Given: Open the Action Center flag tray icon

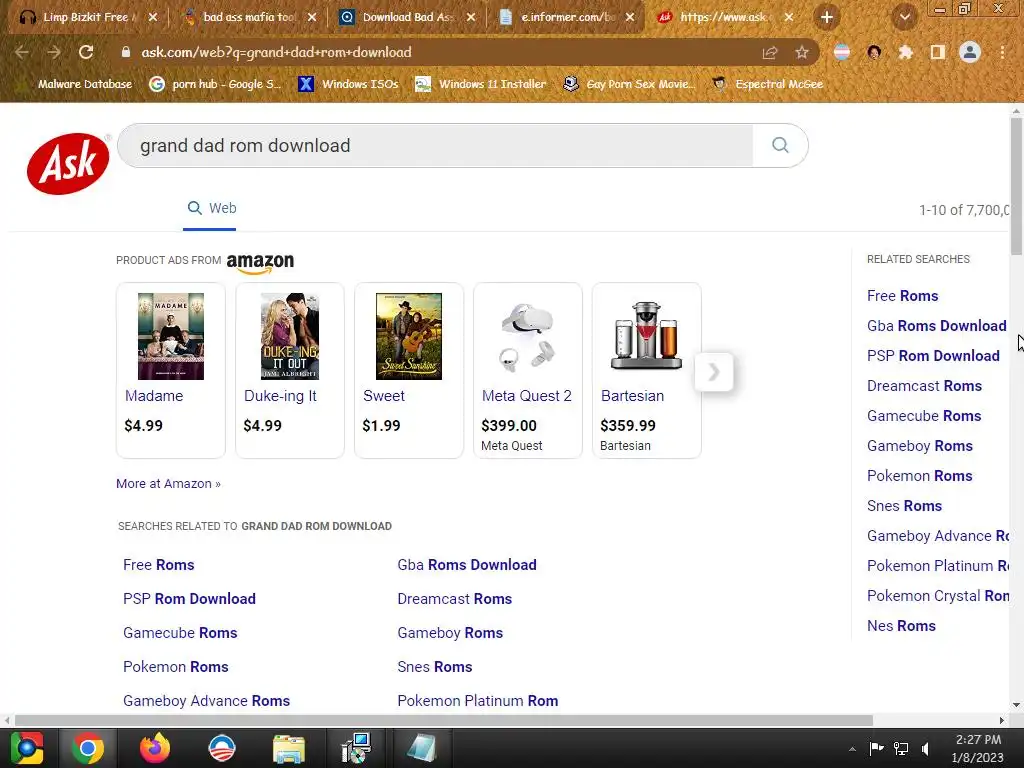Looking at the screenshot, I should [876, 749].
